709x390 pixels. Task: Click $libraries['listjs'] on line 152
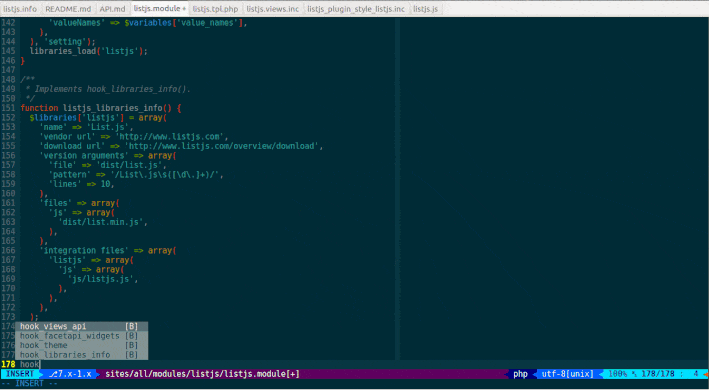click(77, 117)
